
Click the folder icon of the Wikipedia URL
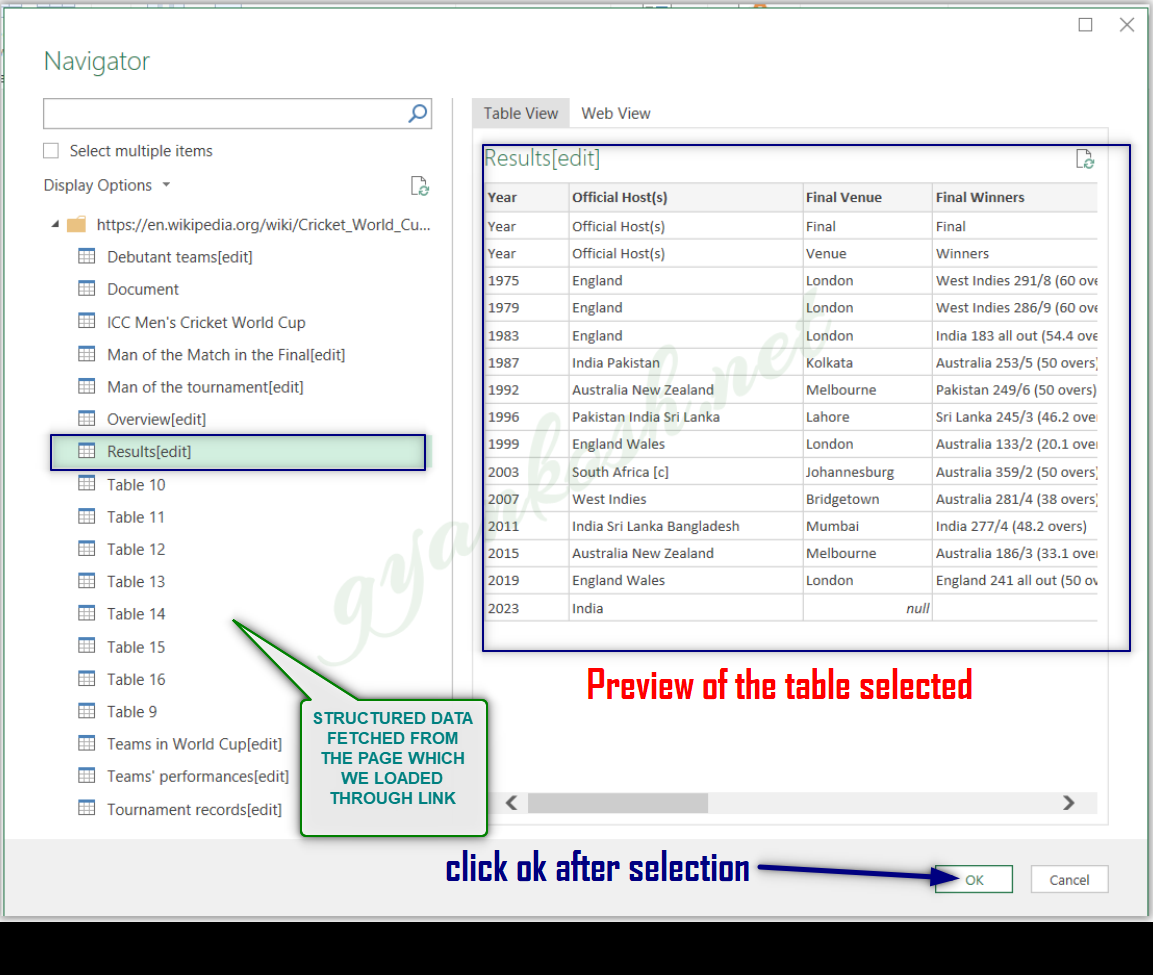(x=76, y=224)
